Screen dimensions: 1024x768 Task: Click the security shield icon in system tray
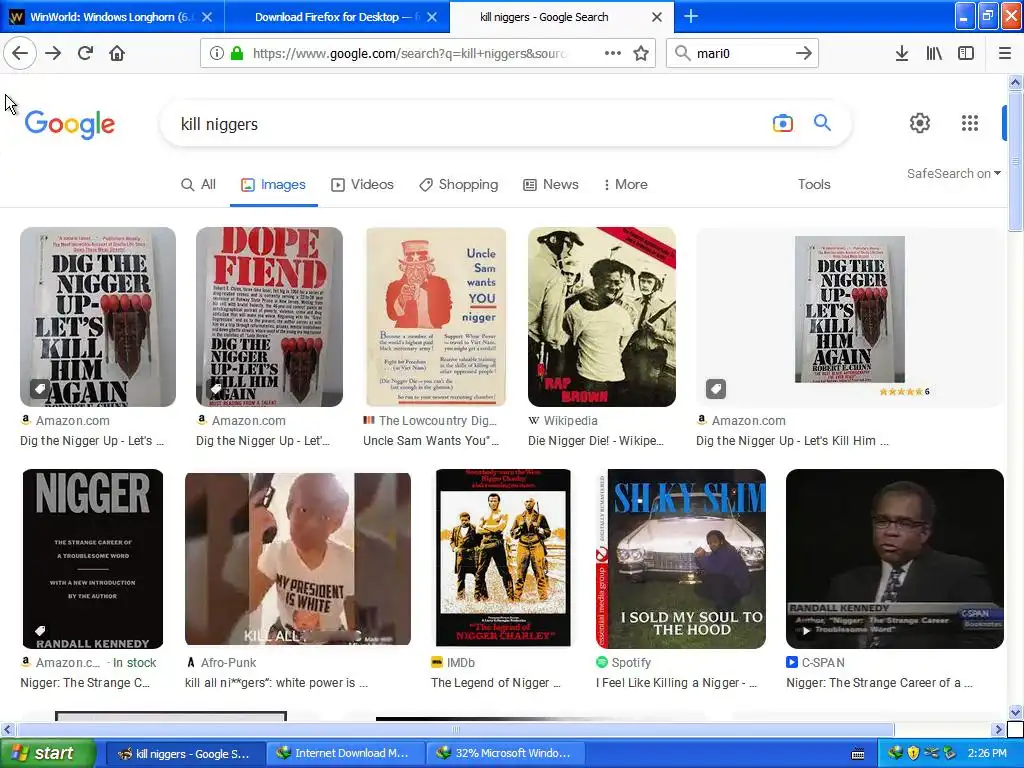click(913, 753)
